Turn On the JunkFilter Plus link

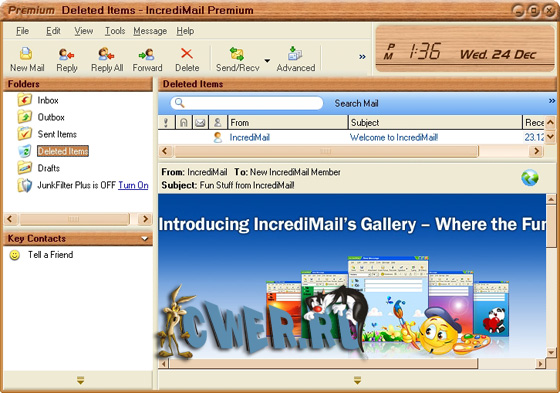[133, 185]
